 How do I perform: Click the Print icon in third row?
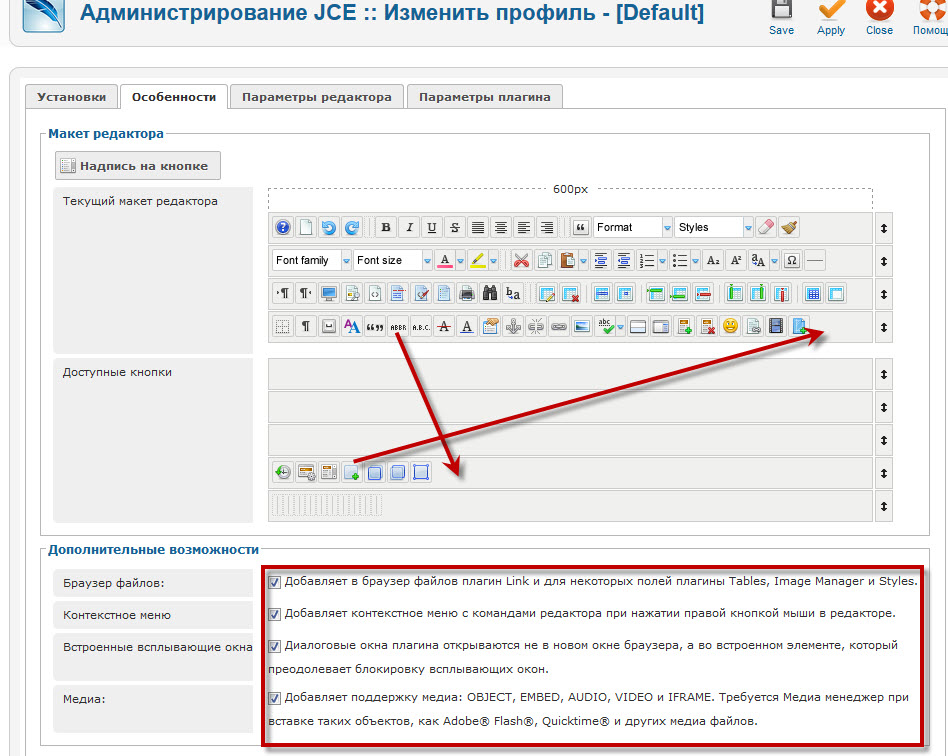[x=466, y=294]
